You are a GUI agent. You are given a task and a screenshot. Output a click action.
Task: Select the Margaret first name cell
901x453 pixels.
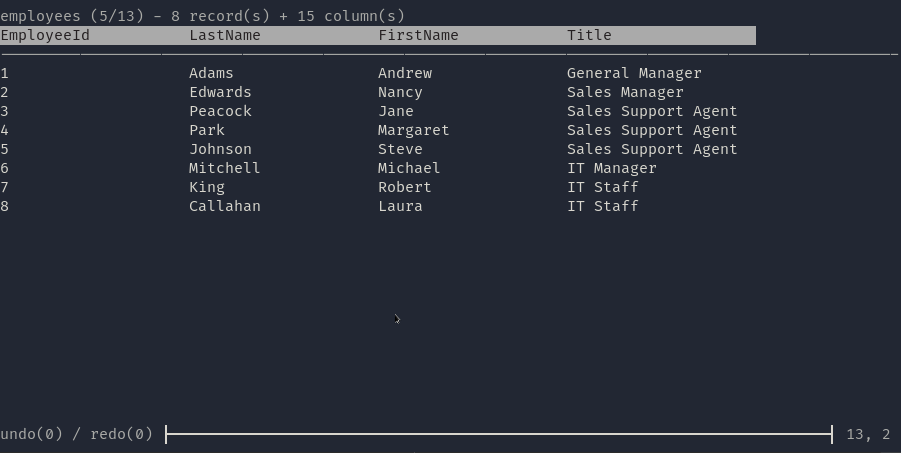413,130
